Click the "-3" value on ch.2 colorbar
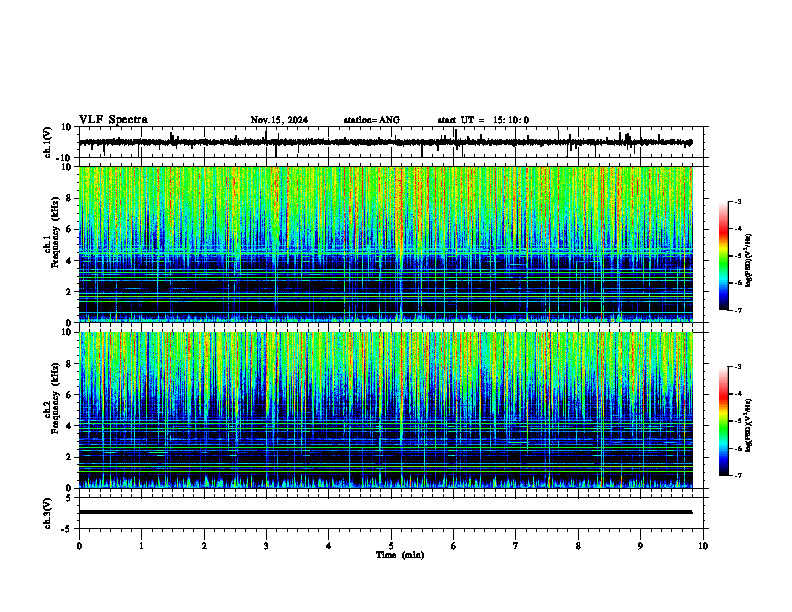 (x=737, y=367)
